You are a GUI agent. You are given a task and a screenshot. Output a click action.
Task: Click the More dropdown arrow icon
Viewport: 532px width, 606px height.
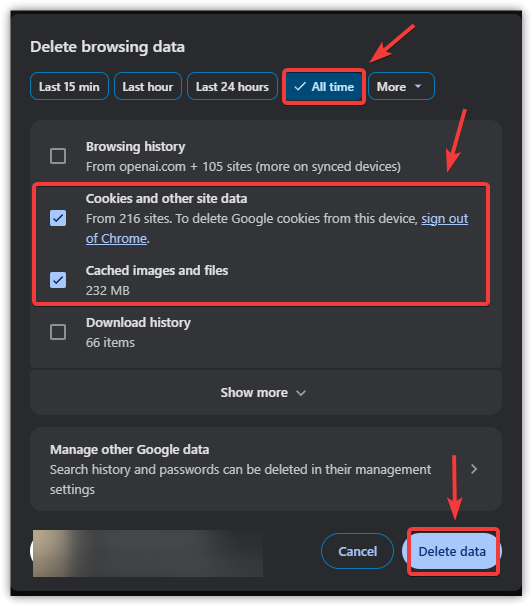click(x=418, y=87)
